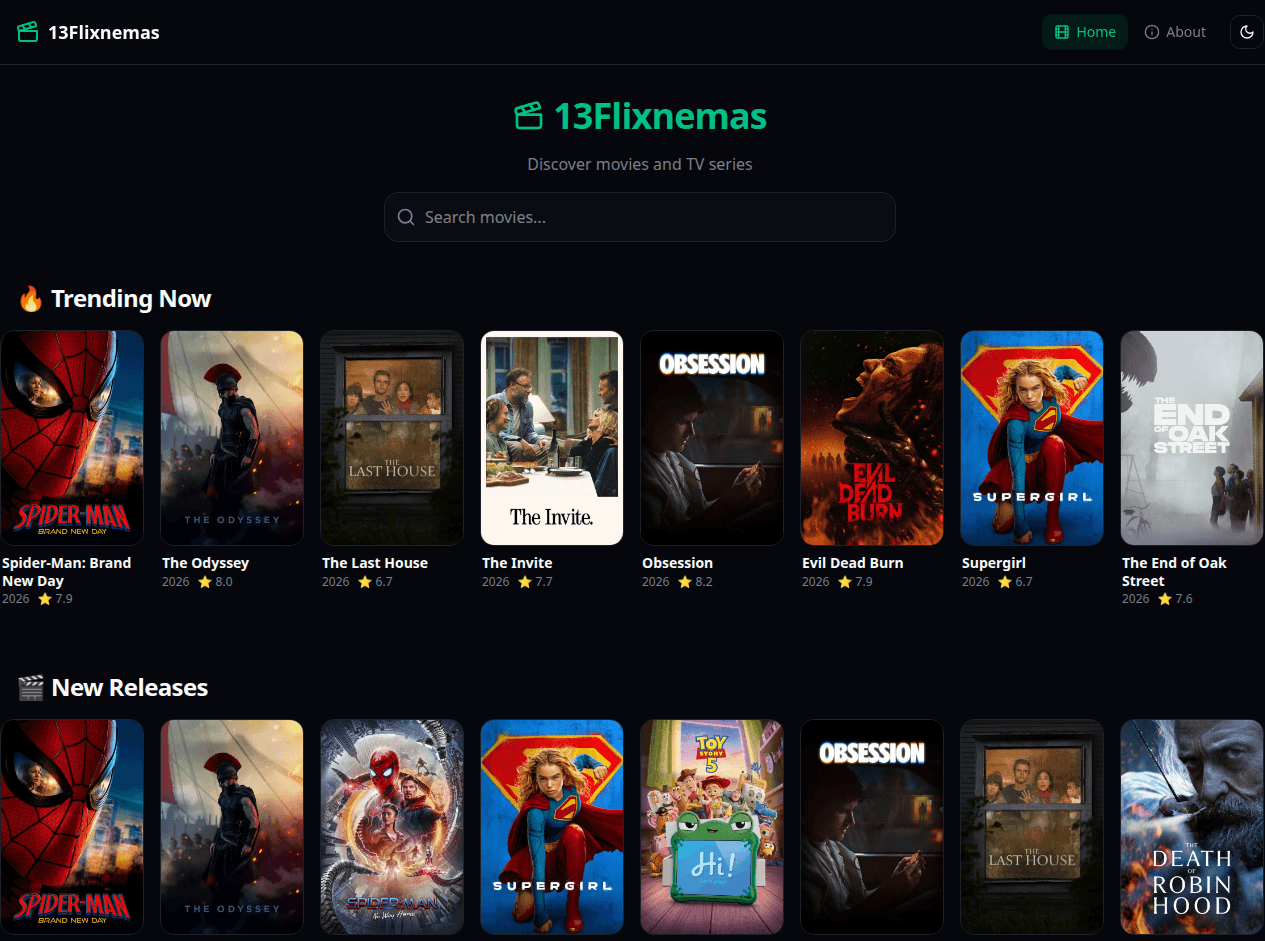This screenshot has height=941, width=1265.
Task: Toggle the dark mode moon icon
Action: (1247, 32)
